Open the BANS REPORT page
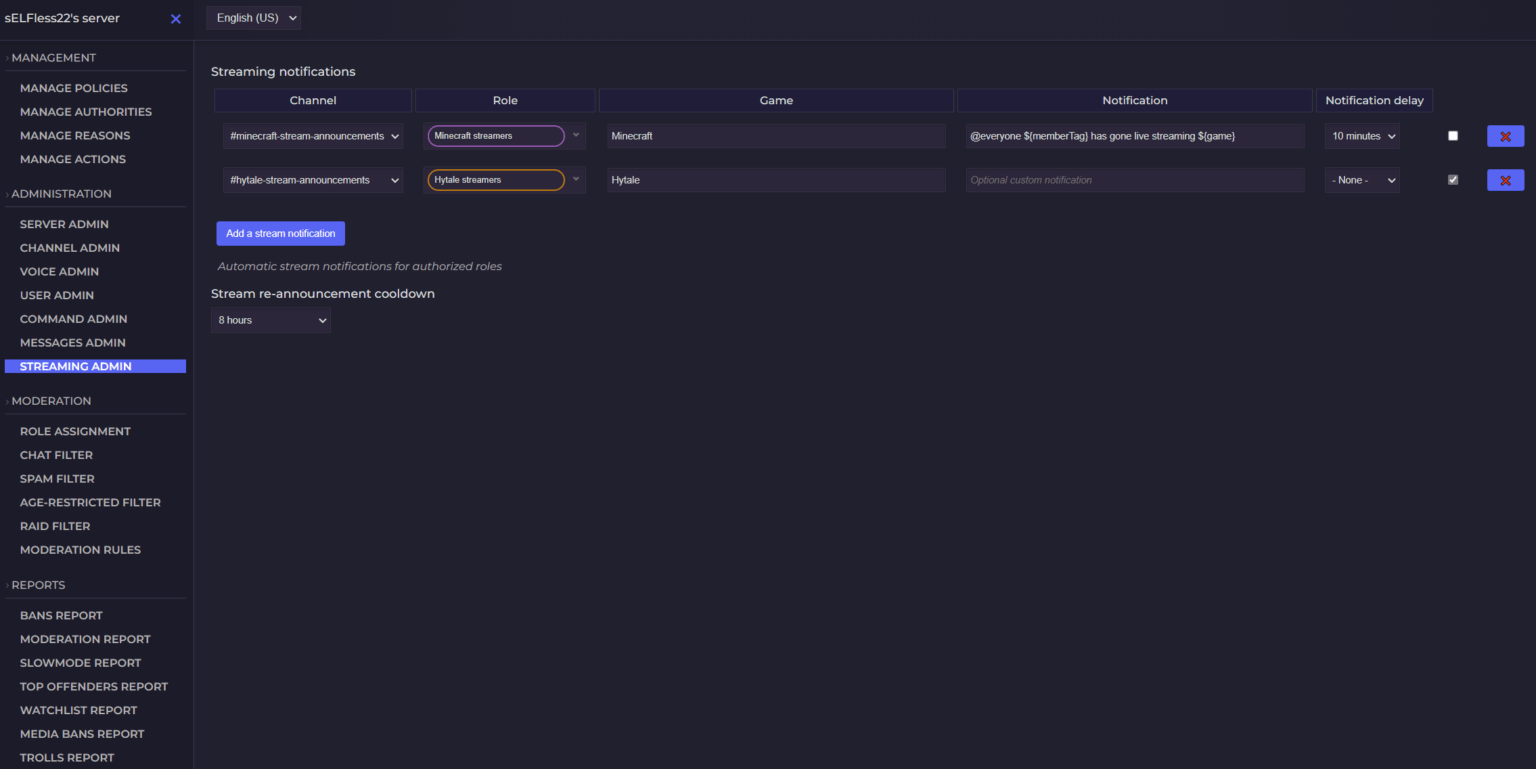 [x=60, y=615]
